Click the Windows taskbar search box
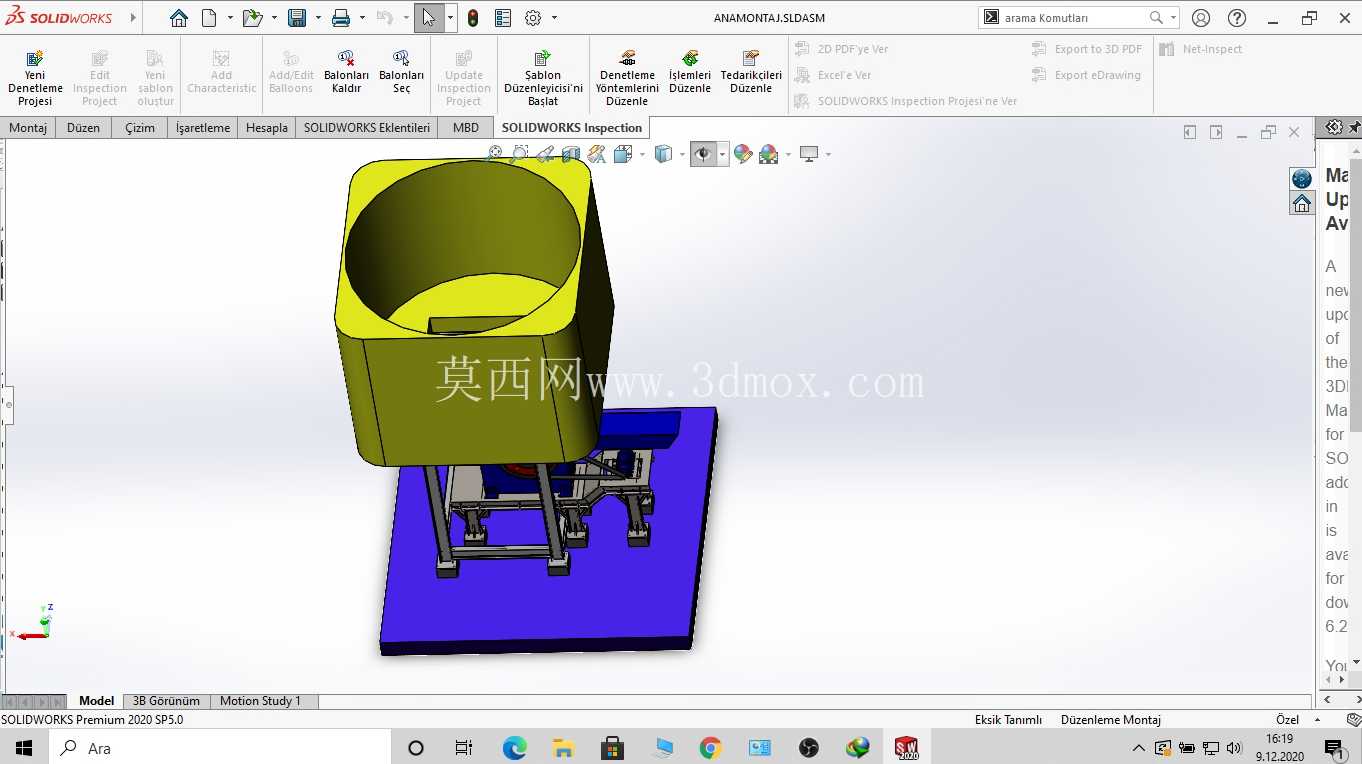Image resolution: width=1362 pixels, height=764 pixels. pyautogui.click(x=220, y=748)
